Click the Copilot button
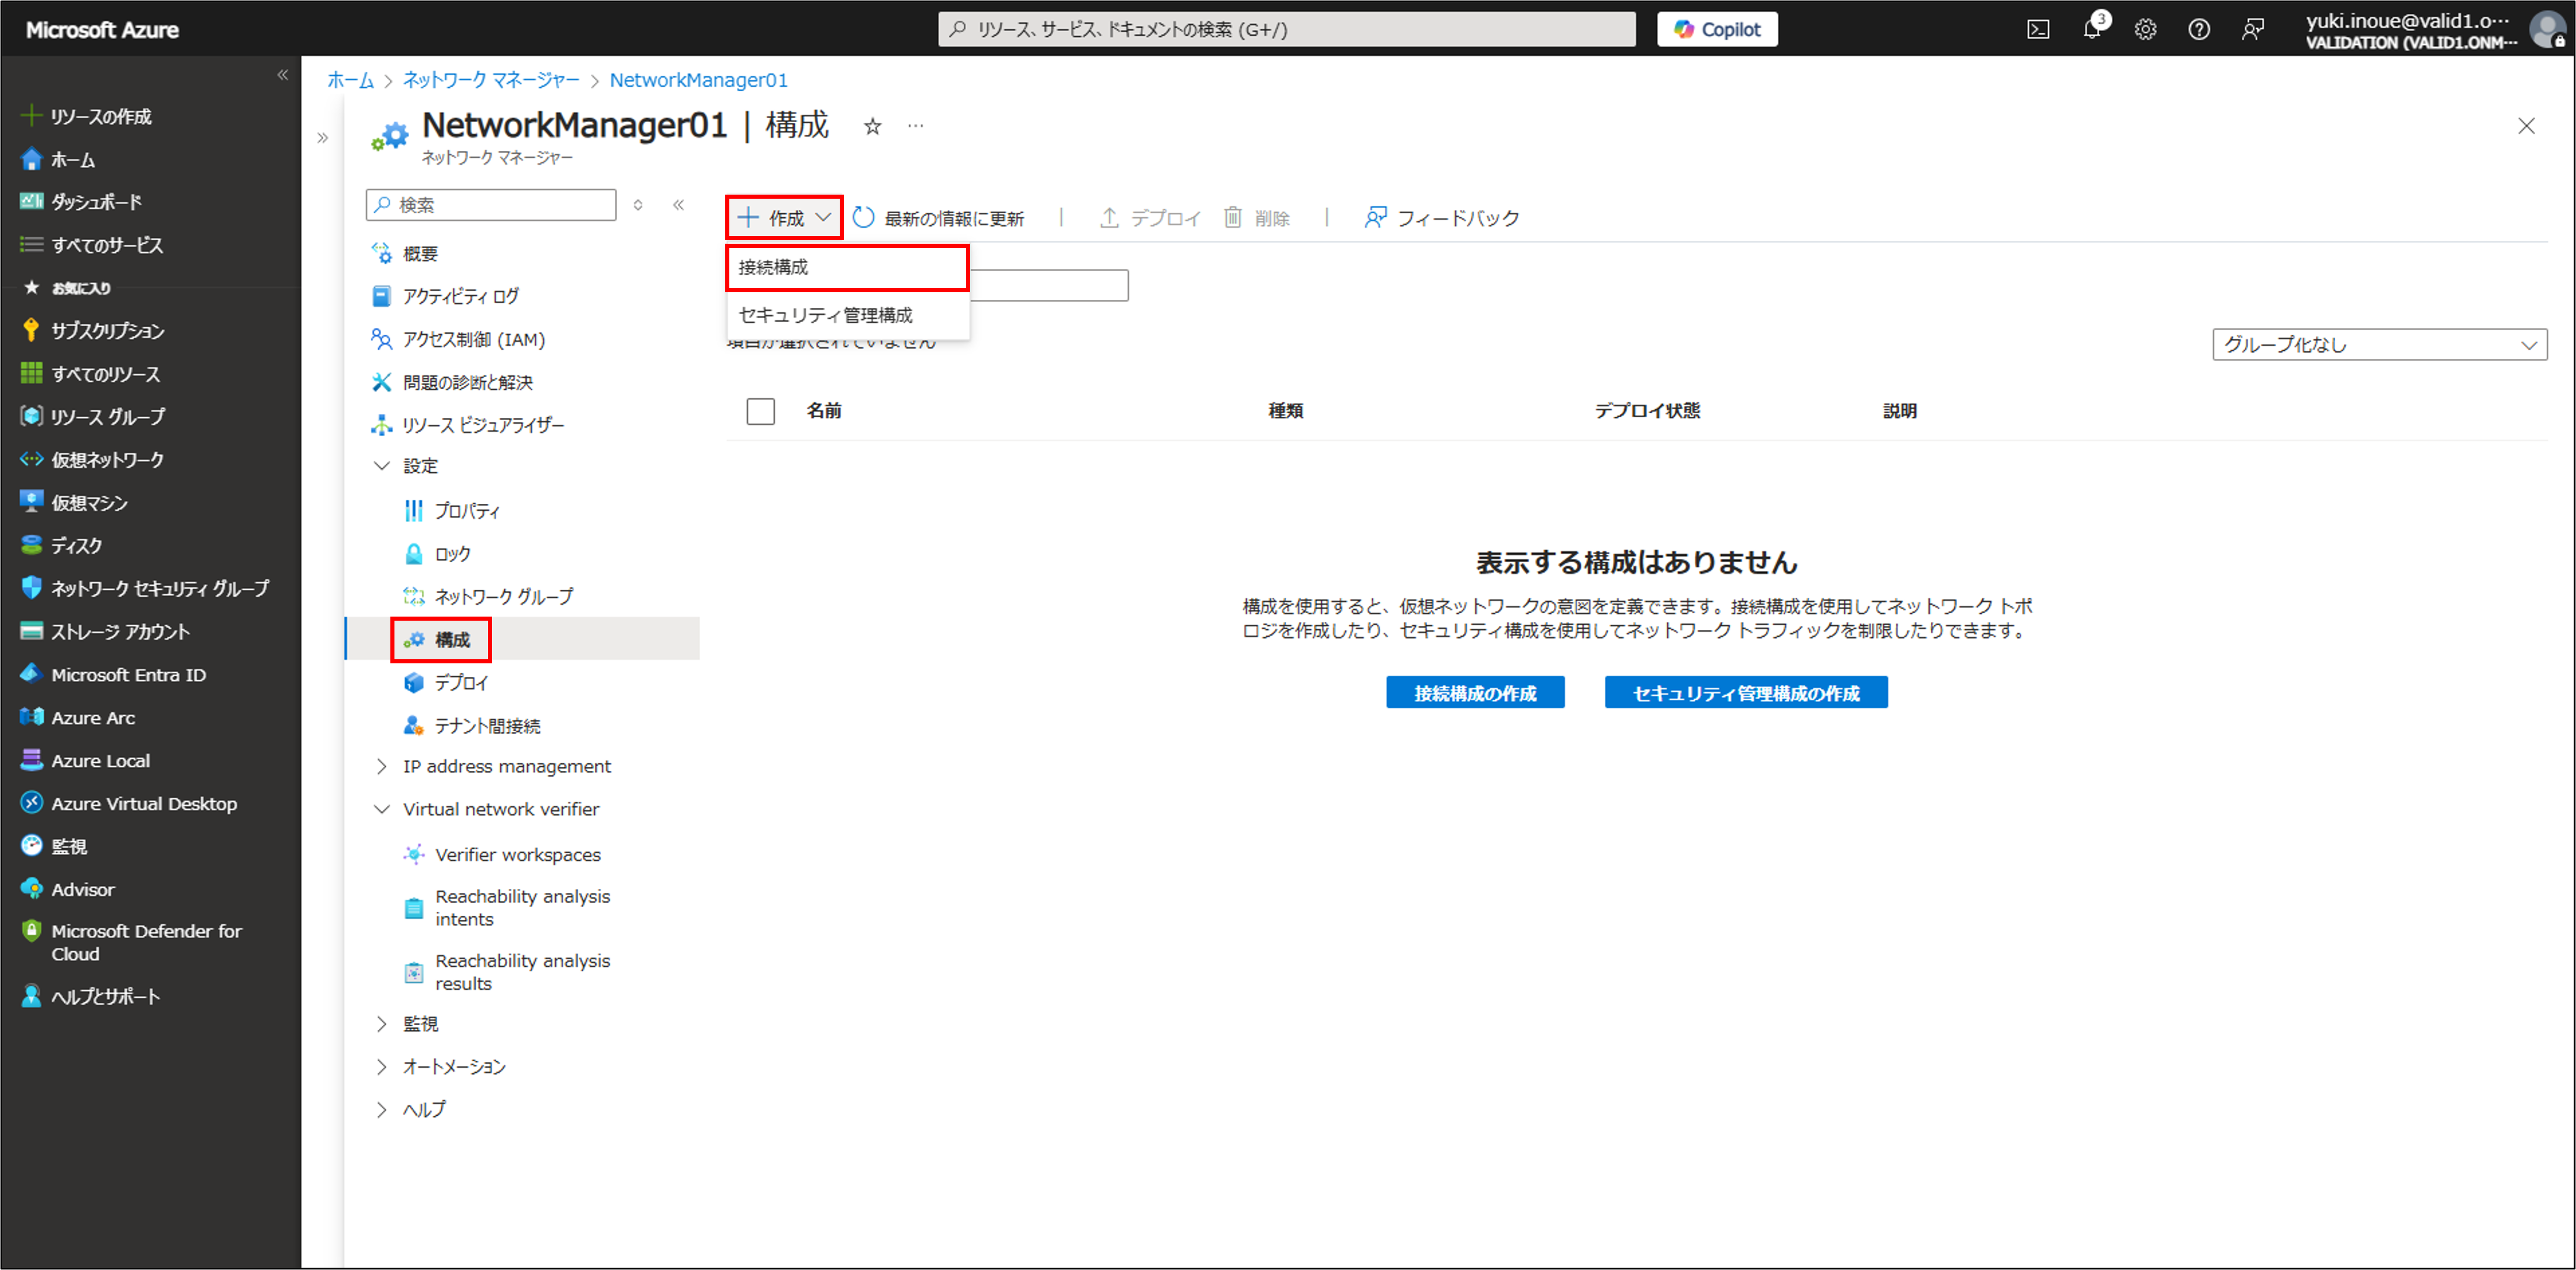This screenshot has width=2576, height=1270. pos(1717,30)
